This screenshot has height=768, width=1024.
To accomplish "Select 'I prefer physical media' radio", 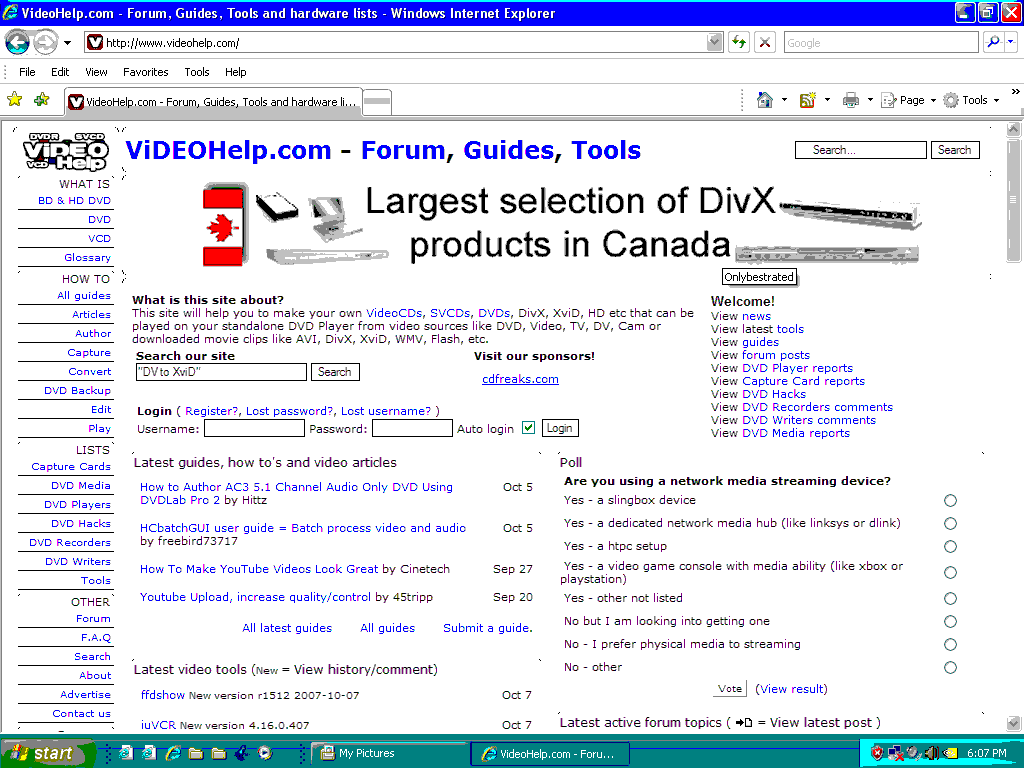I will [x=950, y=645].
